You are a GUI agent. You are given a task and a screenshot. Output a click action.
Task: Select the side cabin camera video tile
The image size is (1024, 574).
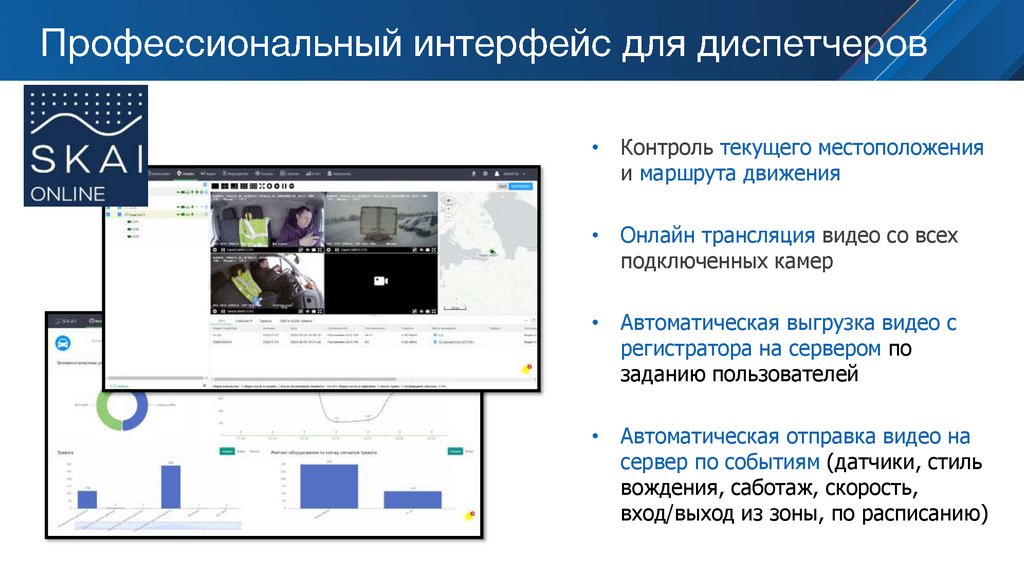click(267, 279)
